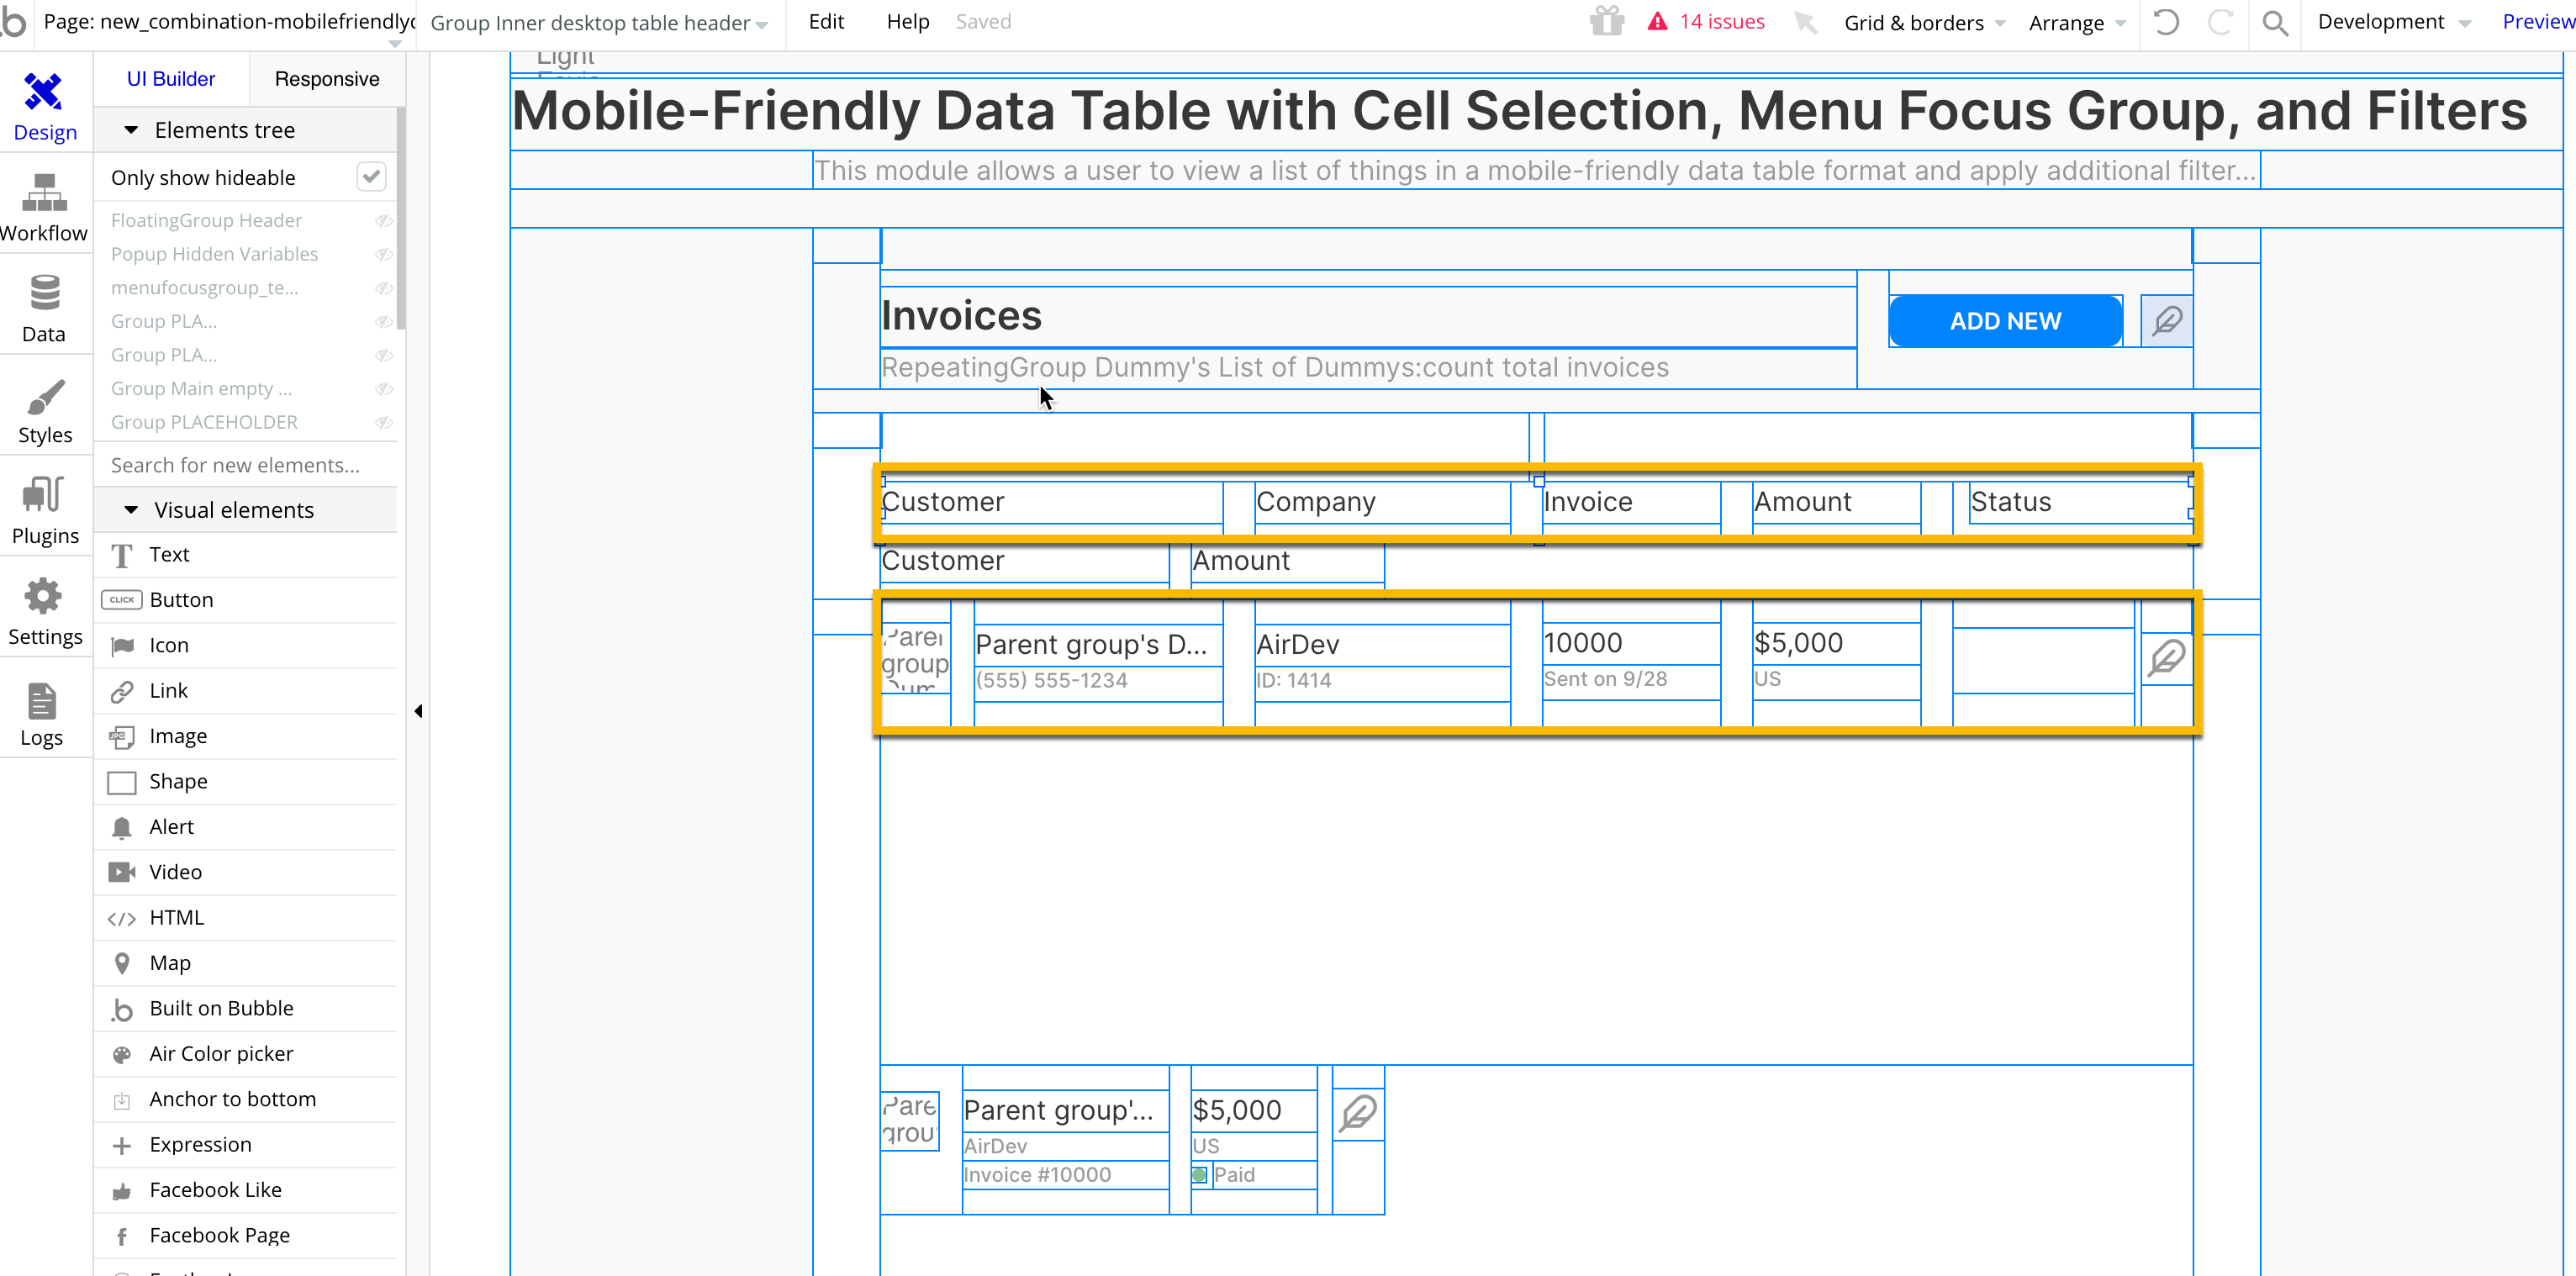Image resolution: width=2576 pixels, height=1276 pixels.
Task: Click the feather icon in mobile row
Action: 1358,1113
